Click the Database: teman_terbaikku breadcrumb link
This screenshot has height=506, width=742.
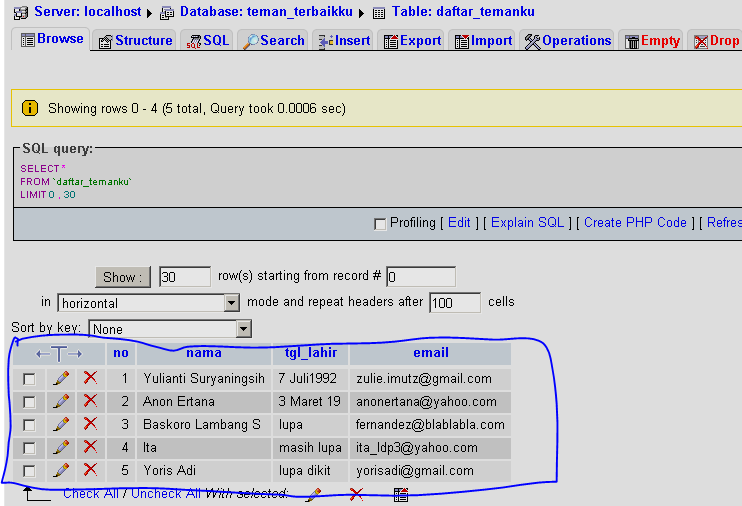click(x=266, y=12)
